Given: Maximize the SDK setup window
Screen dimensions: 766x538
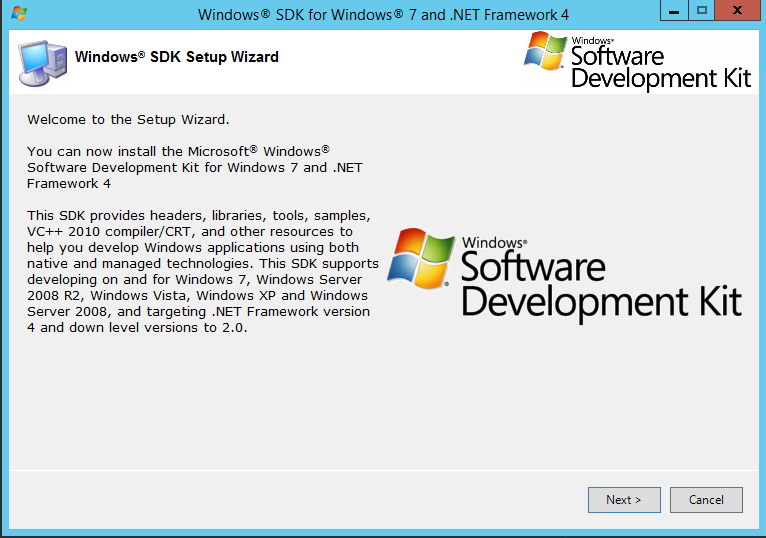Looking at the screenshot, I should (x=702, y=10).
